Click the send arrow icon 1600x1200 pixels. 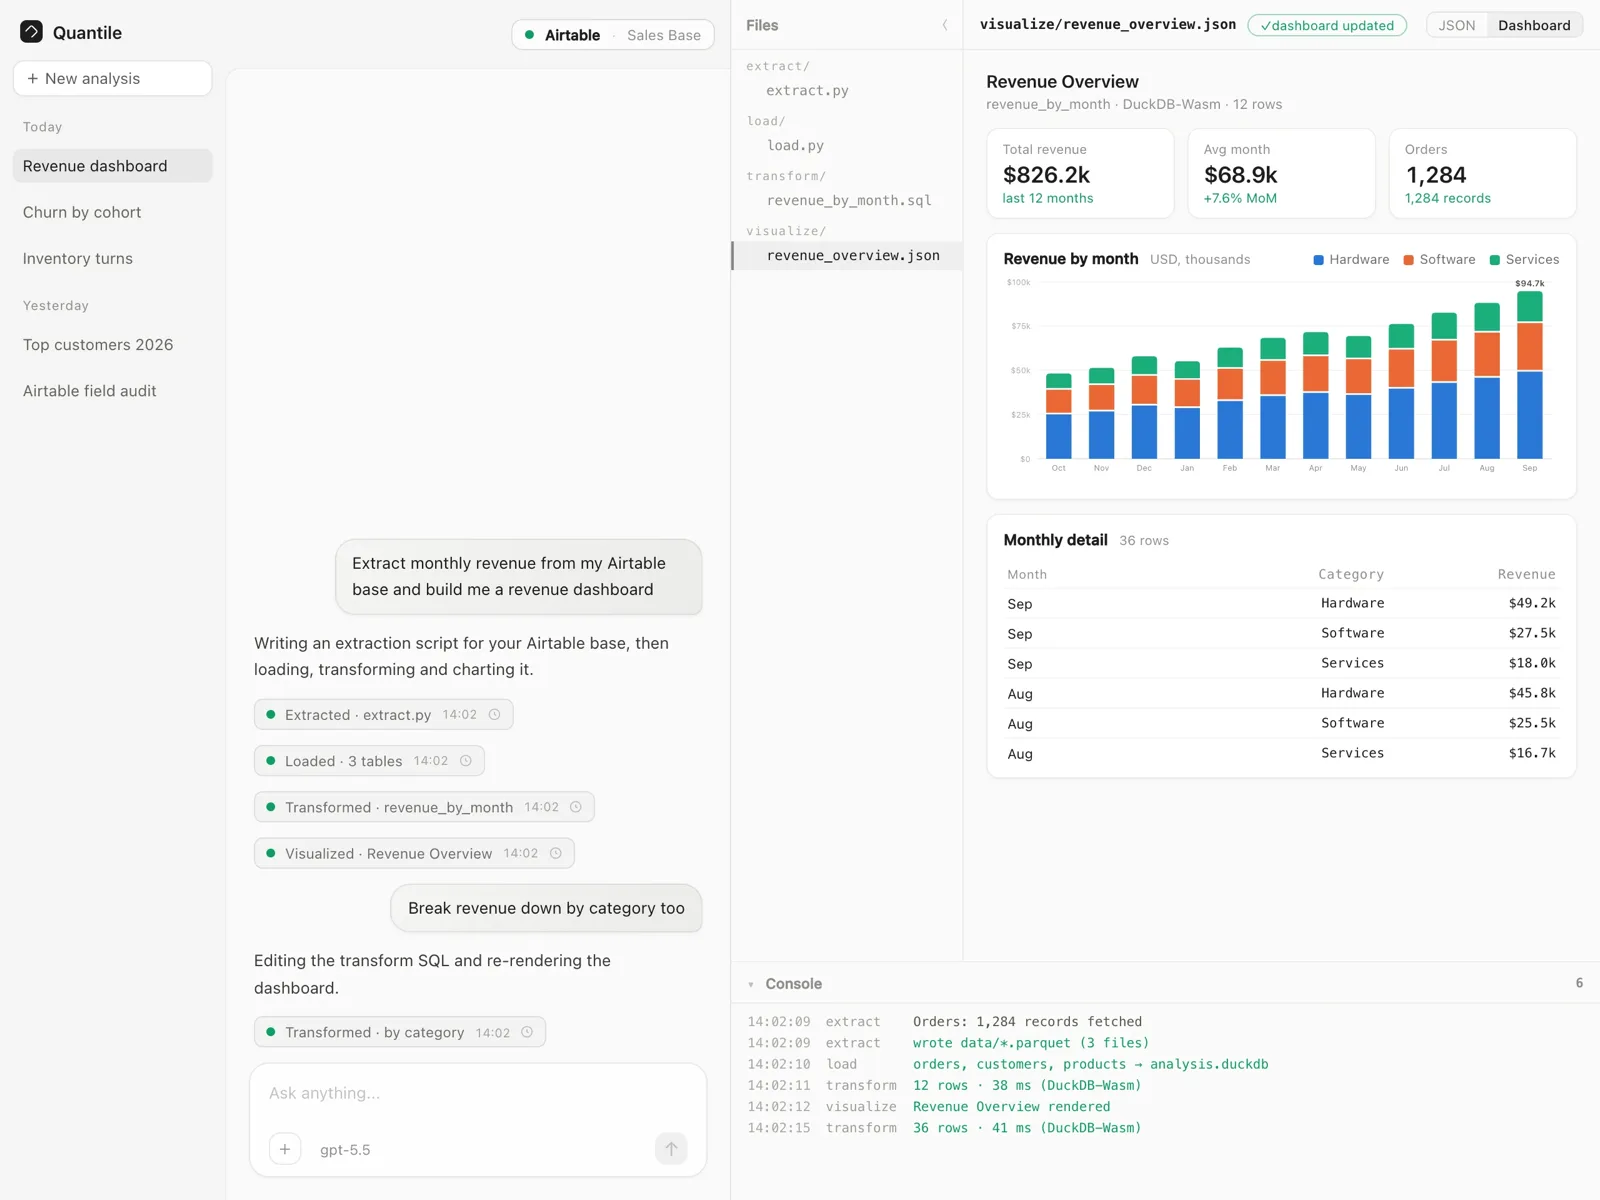click(x=671, y=1149)
